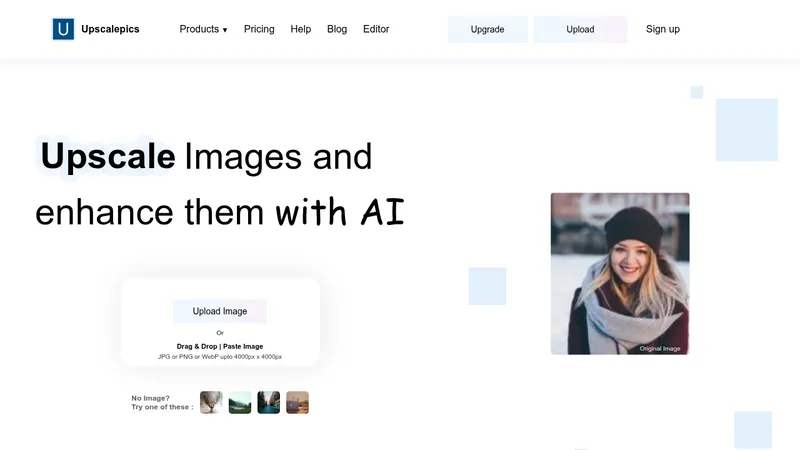Click the Drag & Drop | Paste Image text
Screen dimensions: 800x450
pos(220,346)
